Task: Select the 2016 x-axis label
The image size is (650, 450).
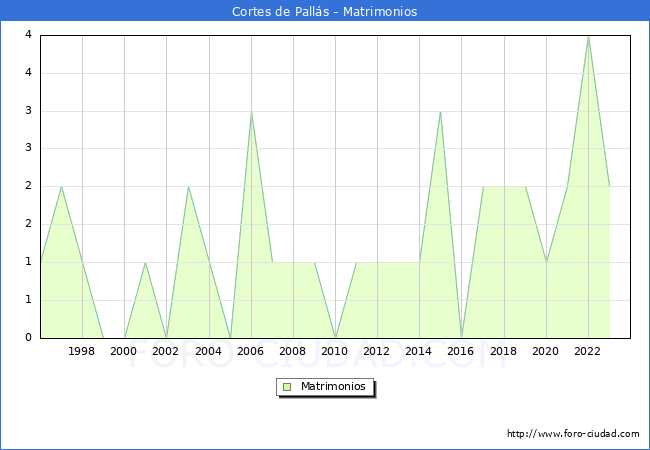Action: tap(461, 351)
